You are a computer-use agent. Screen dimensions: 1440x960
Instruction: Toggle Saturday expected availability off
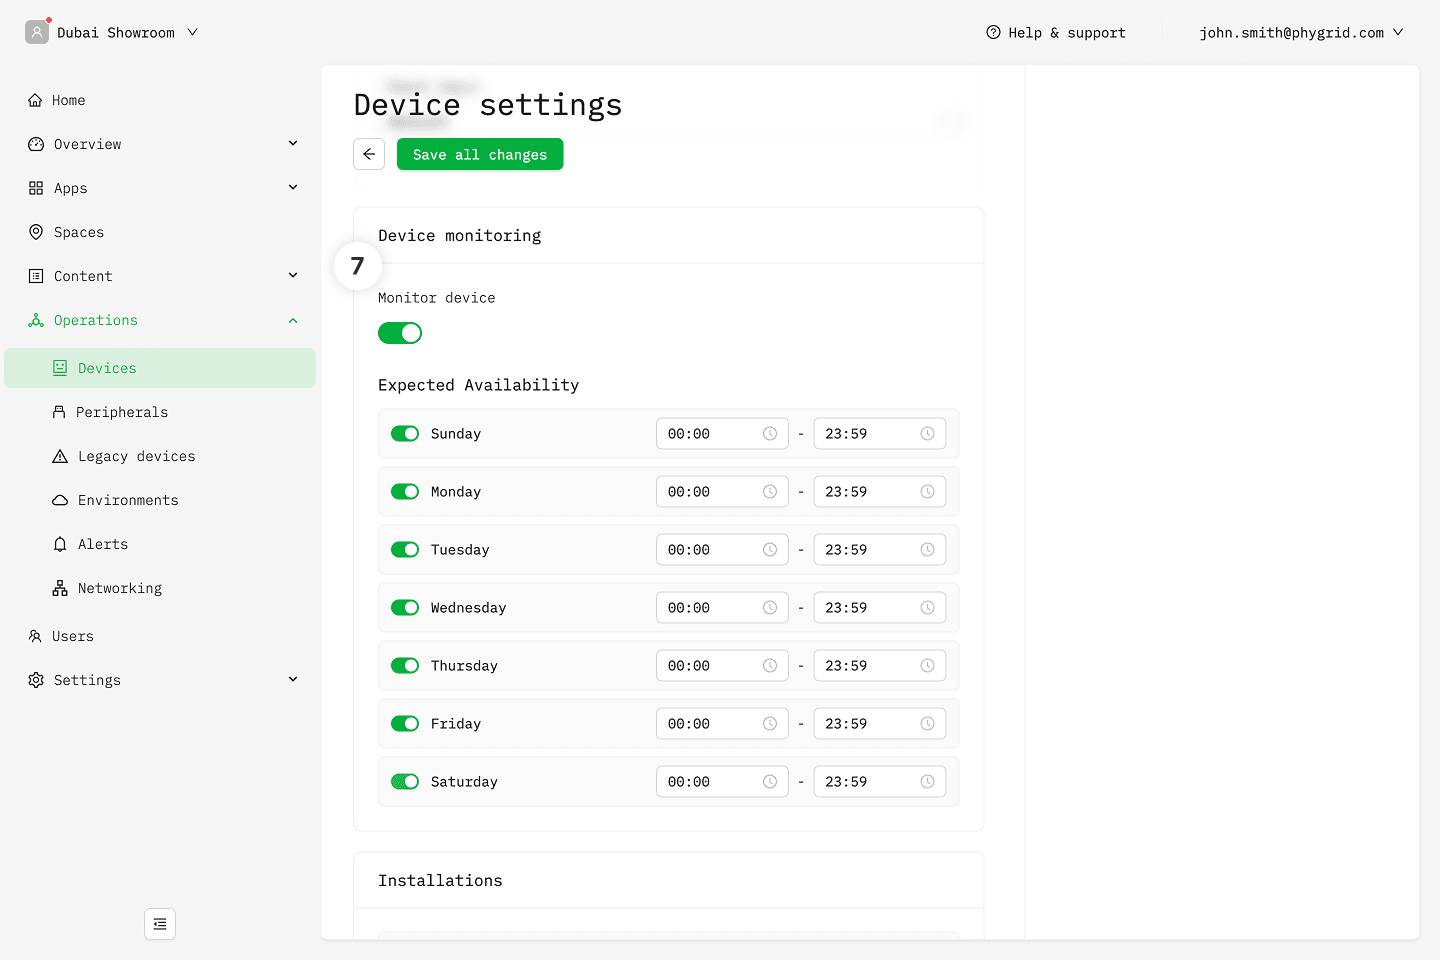pyautogui.click(x=405, y=782)
